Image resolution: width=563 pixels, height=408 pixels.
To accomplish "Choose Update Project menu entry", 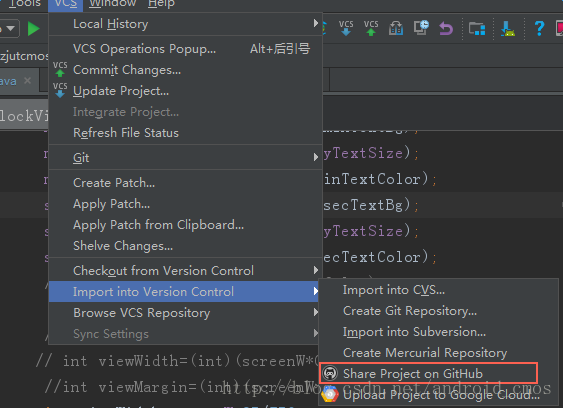I will [x=186, y=91].
